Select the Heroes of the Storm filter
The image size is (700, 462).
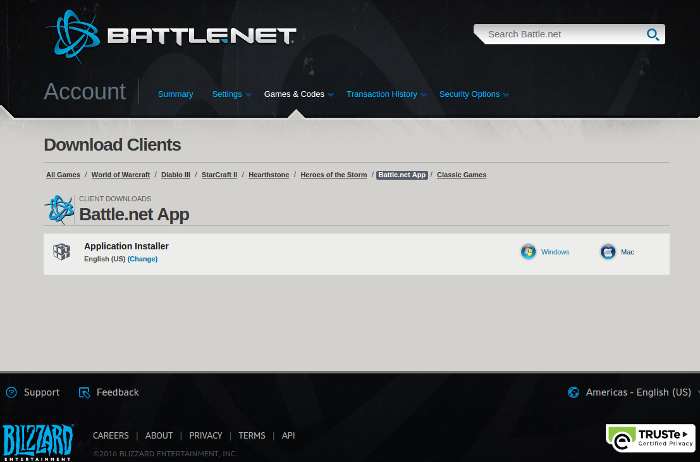[x=333, y=175]
